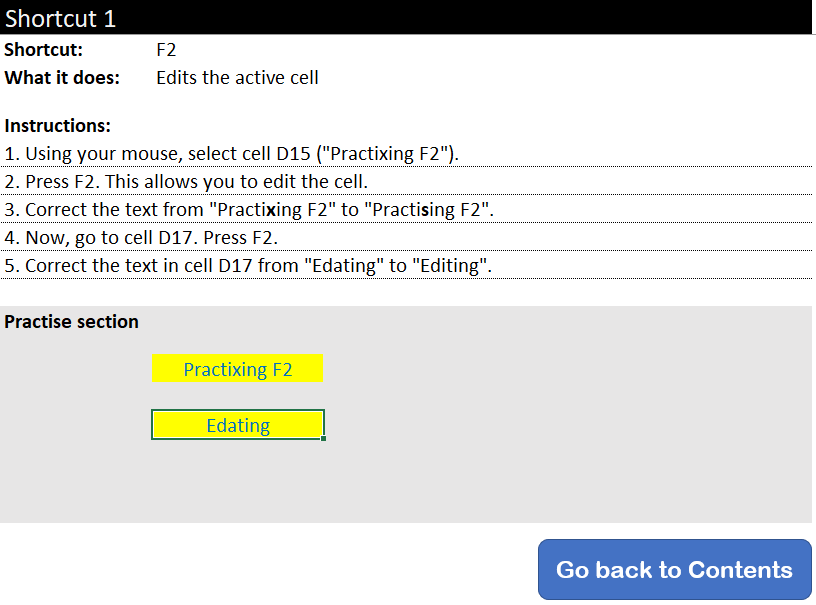This screenshot has width=816, height=605.
Task: Click the empty cell between the two yellow cells
Action: coord(238,397)
